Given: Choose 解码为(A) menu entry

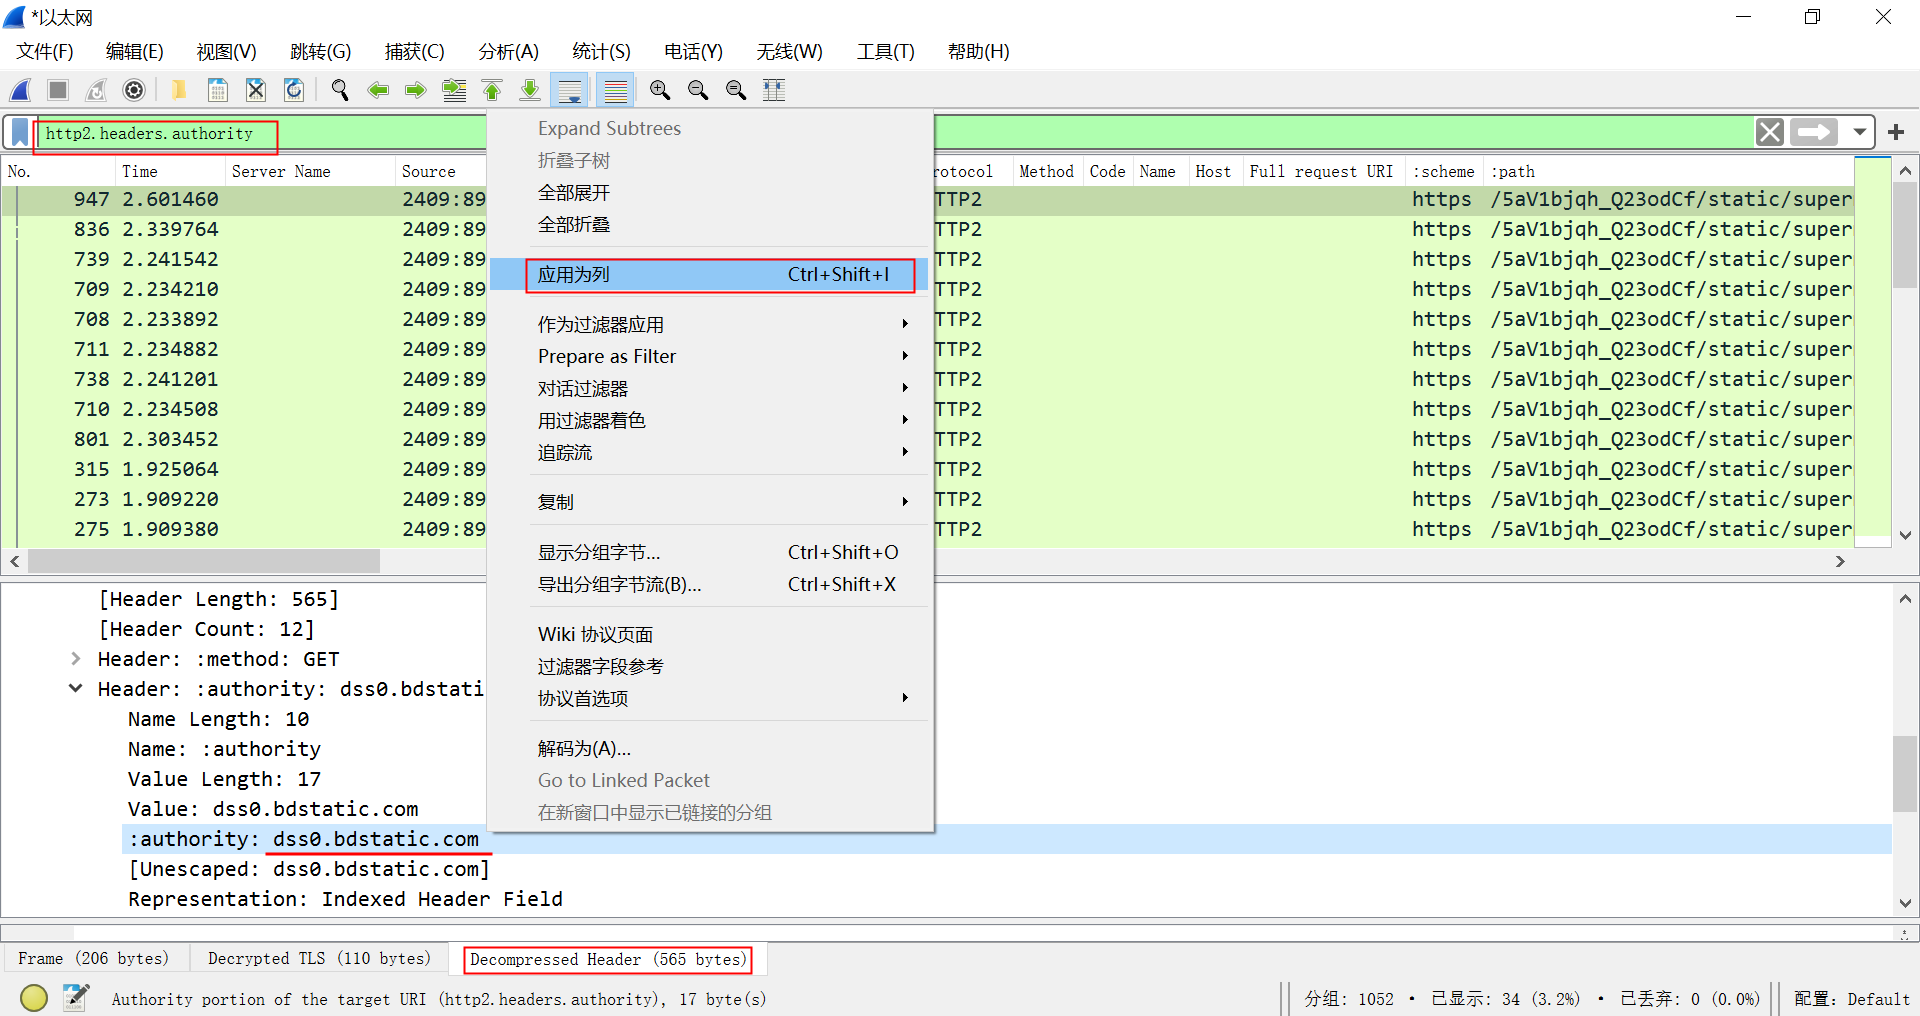Looking at the screenshot, I should click(709, 748).
